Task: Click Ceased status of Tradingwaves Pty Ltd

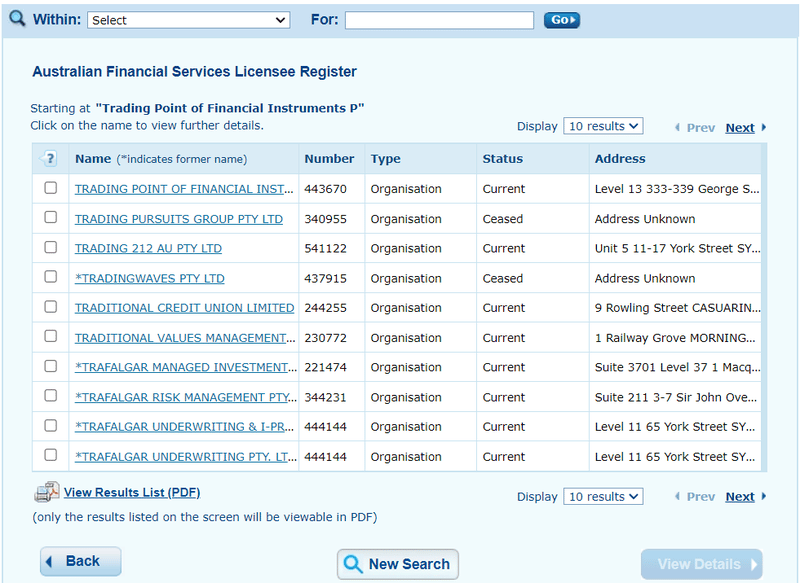Action: pyautogui.click(x=503, y=278)
